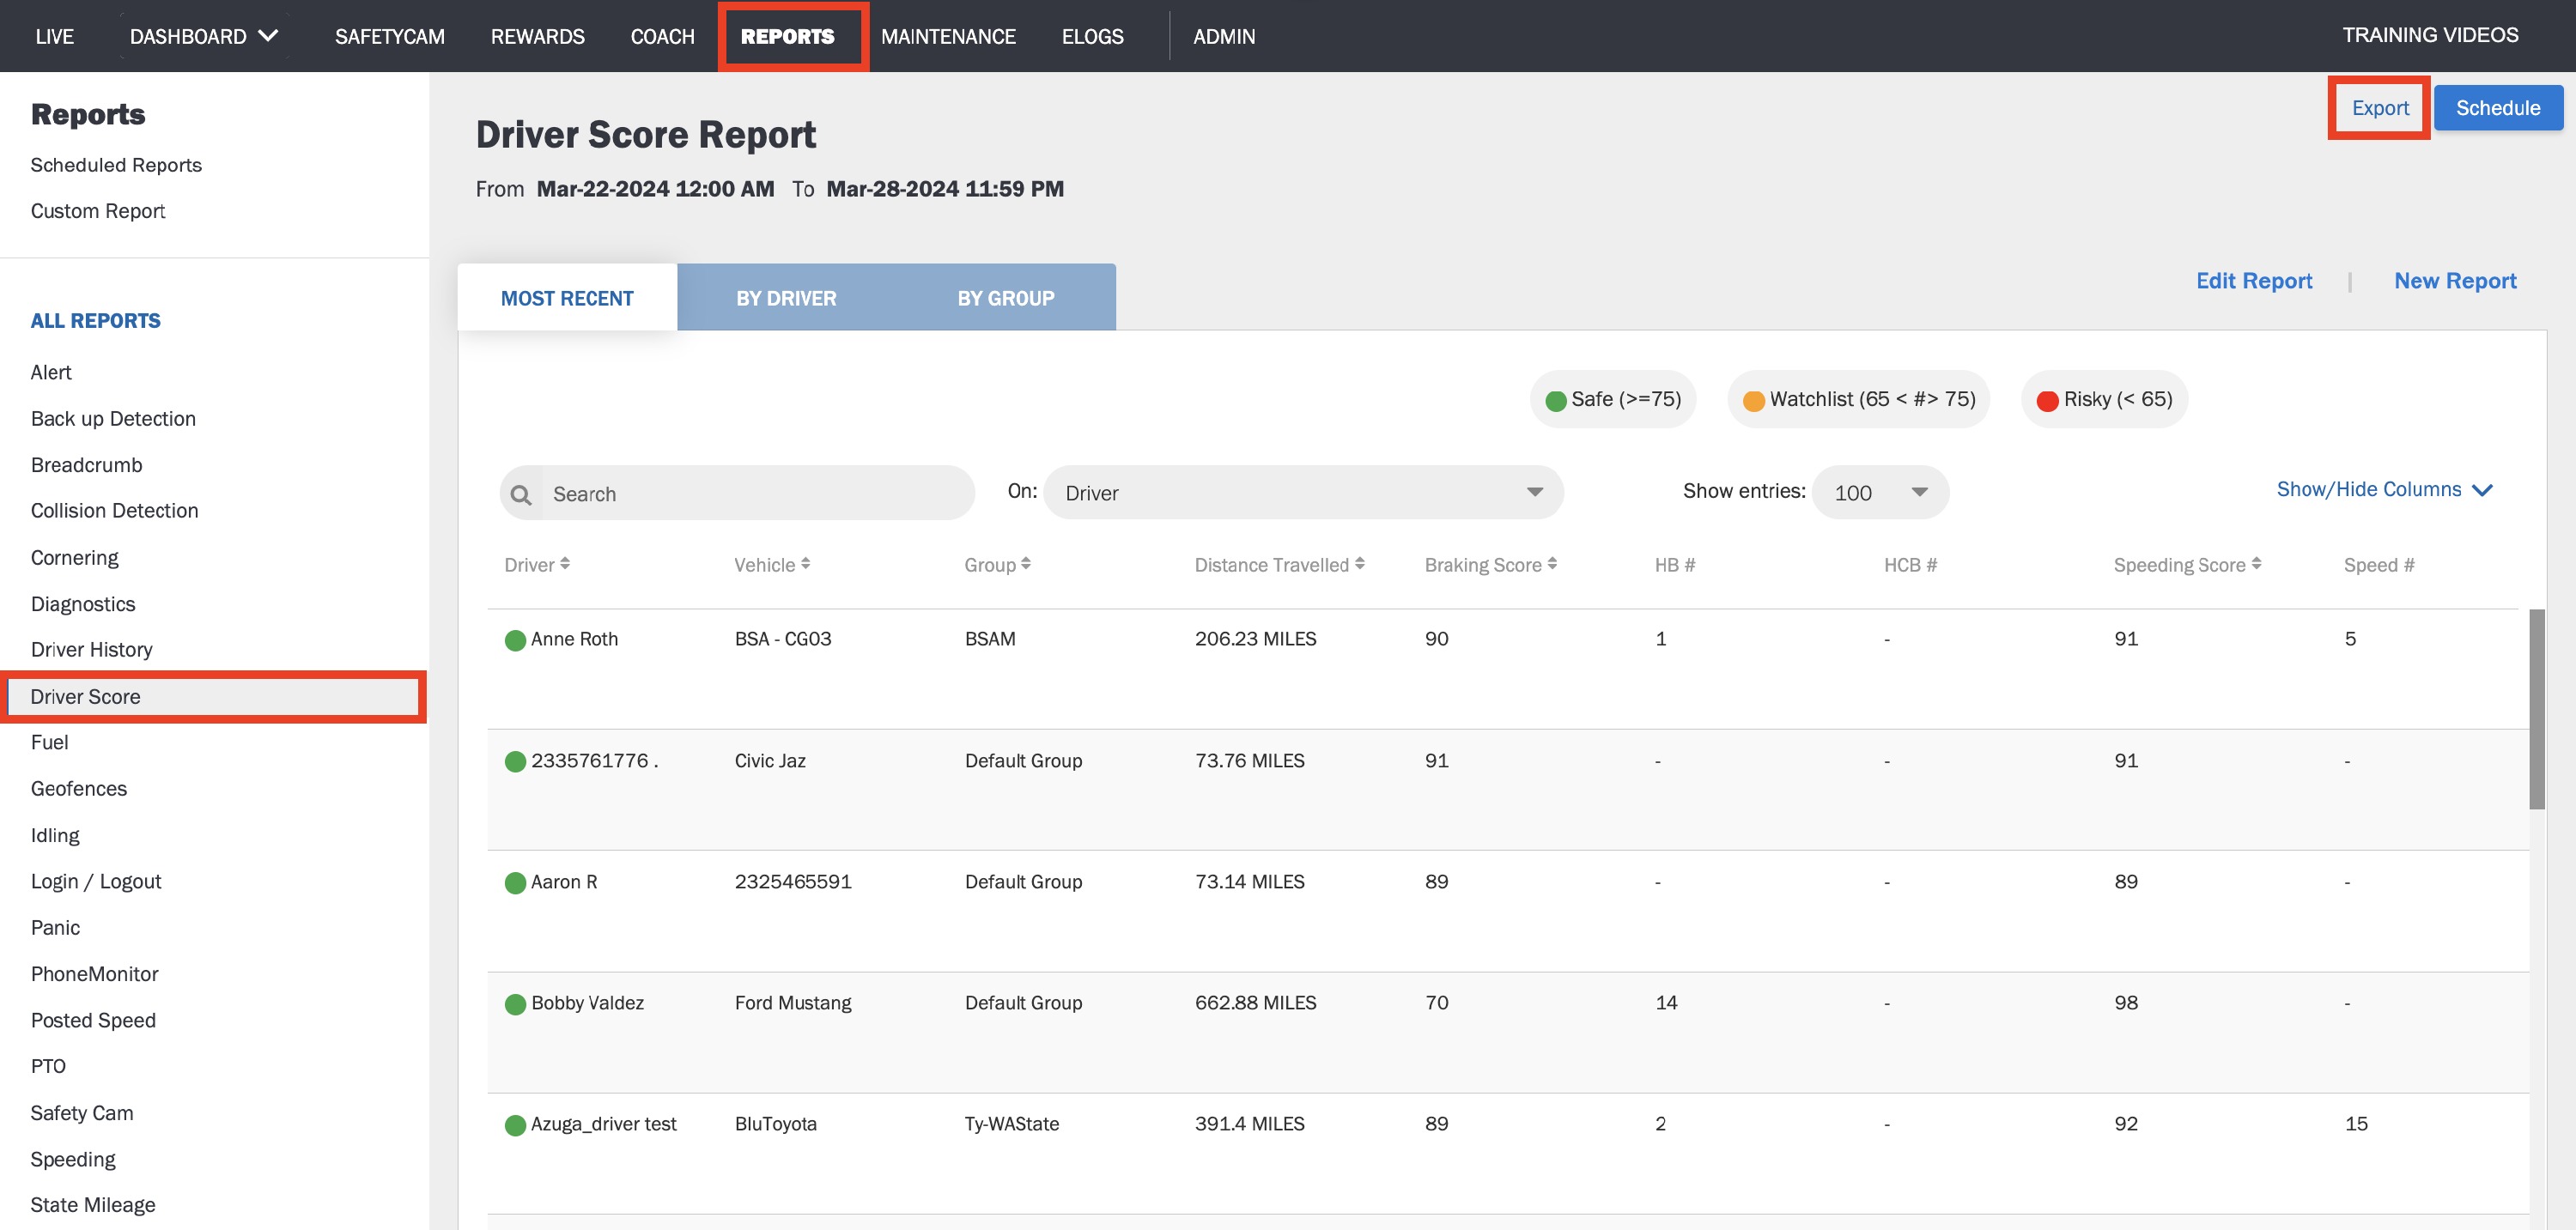This screenshot has height=1230, width=2576.
Task: Click status dot for driver 2335761776
Action: (515, 762)
